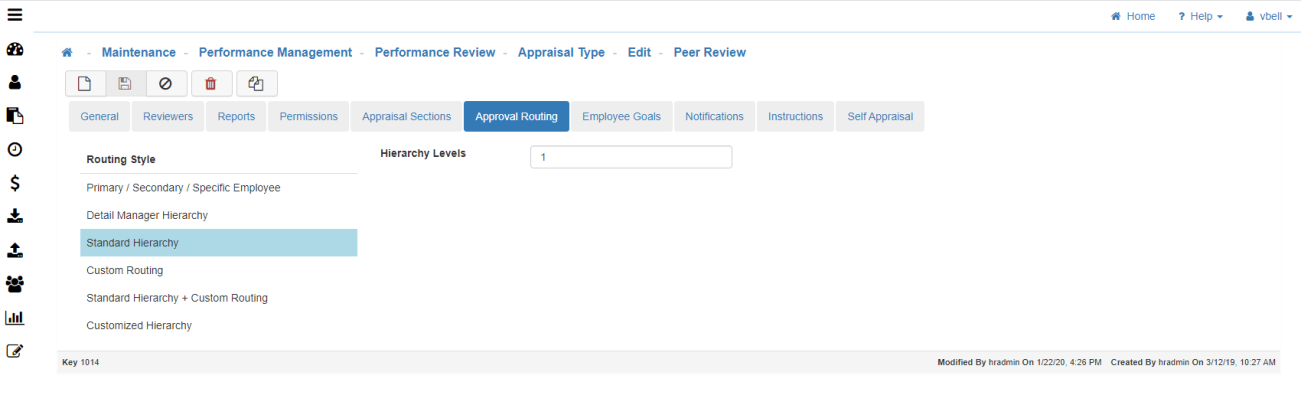The height and width of the screenshot is (395, 1301).
Task: Click the Save floppy disk icon
Action: pyautogui.click(x=125, y=84)
